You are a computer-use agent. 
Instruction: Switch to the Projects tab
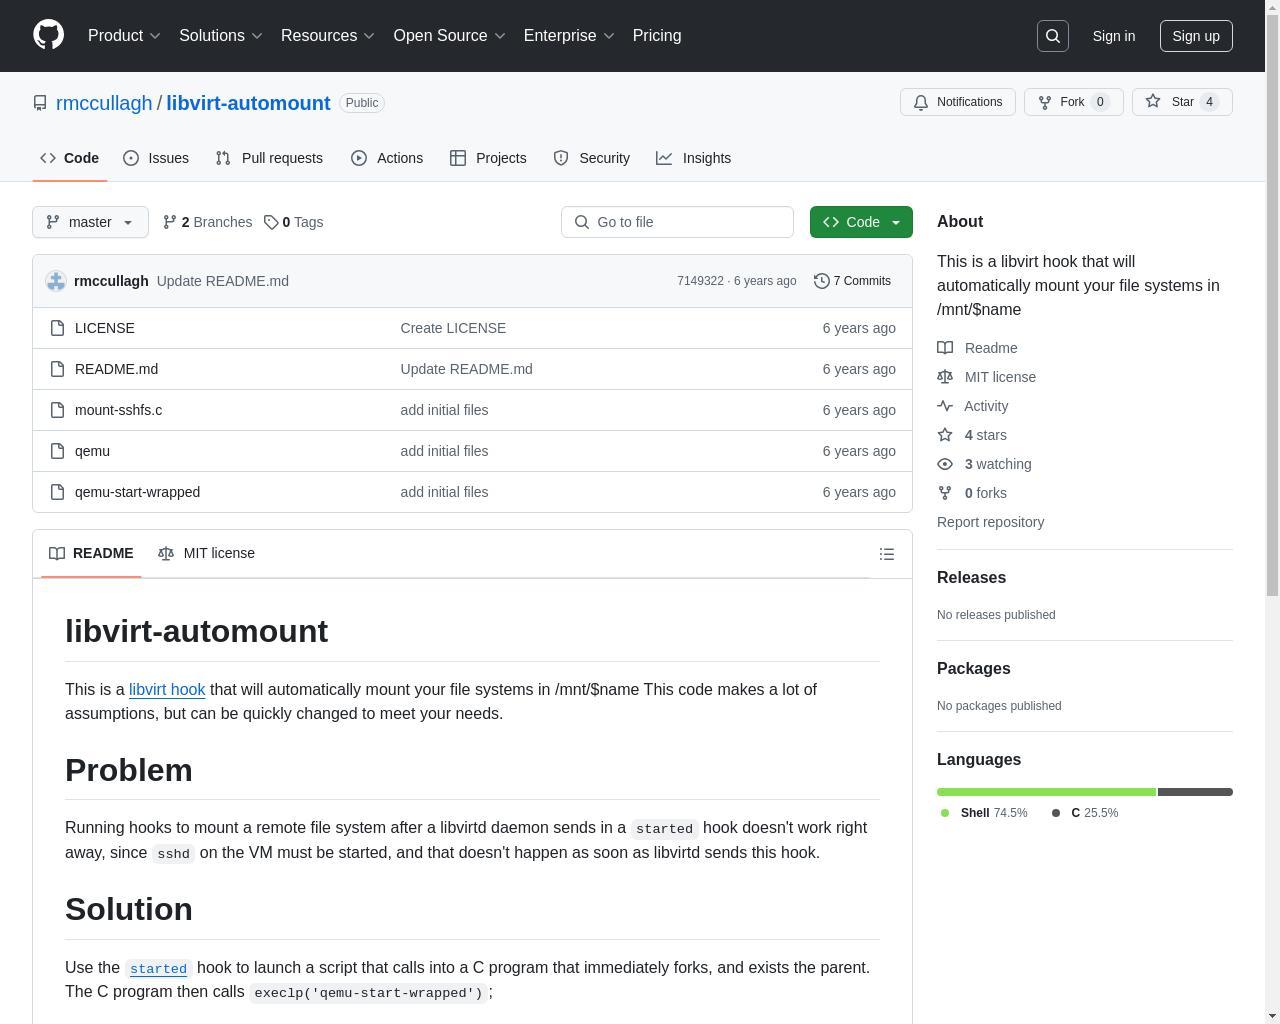pyautogui.click(x=488, y=158)
